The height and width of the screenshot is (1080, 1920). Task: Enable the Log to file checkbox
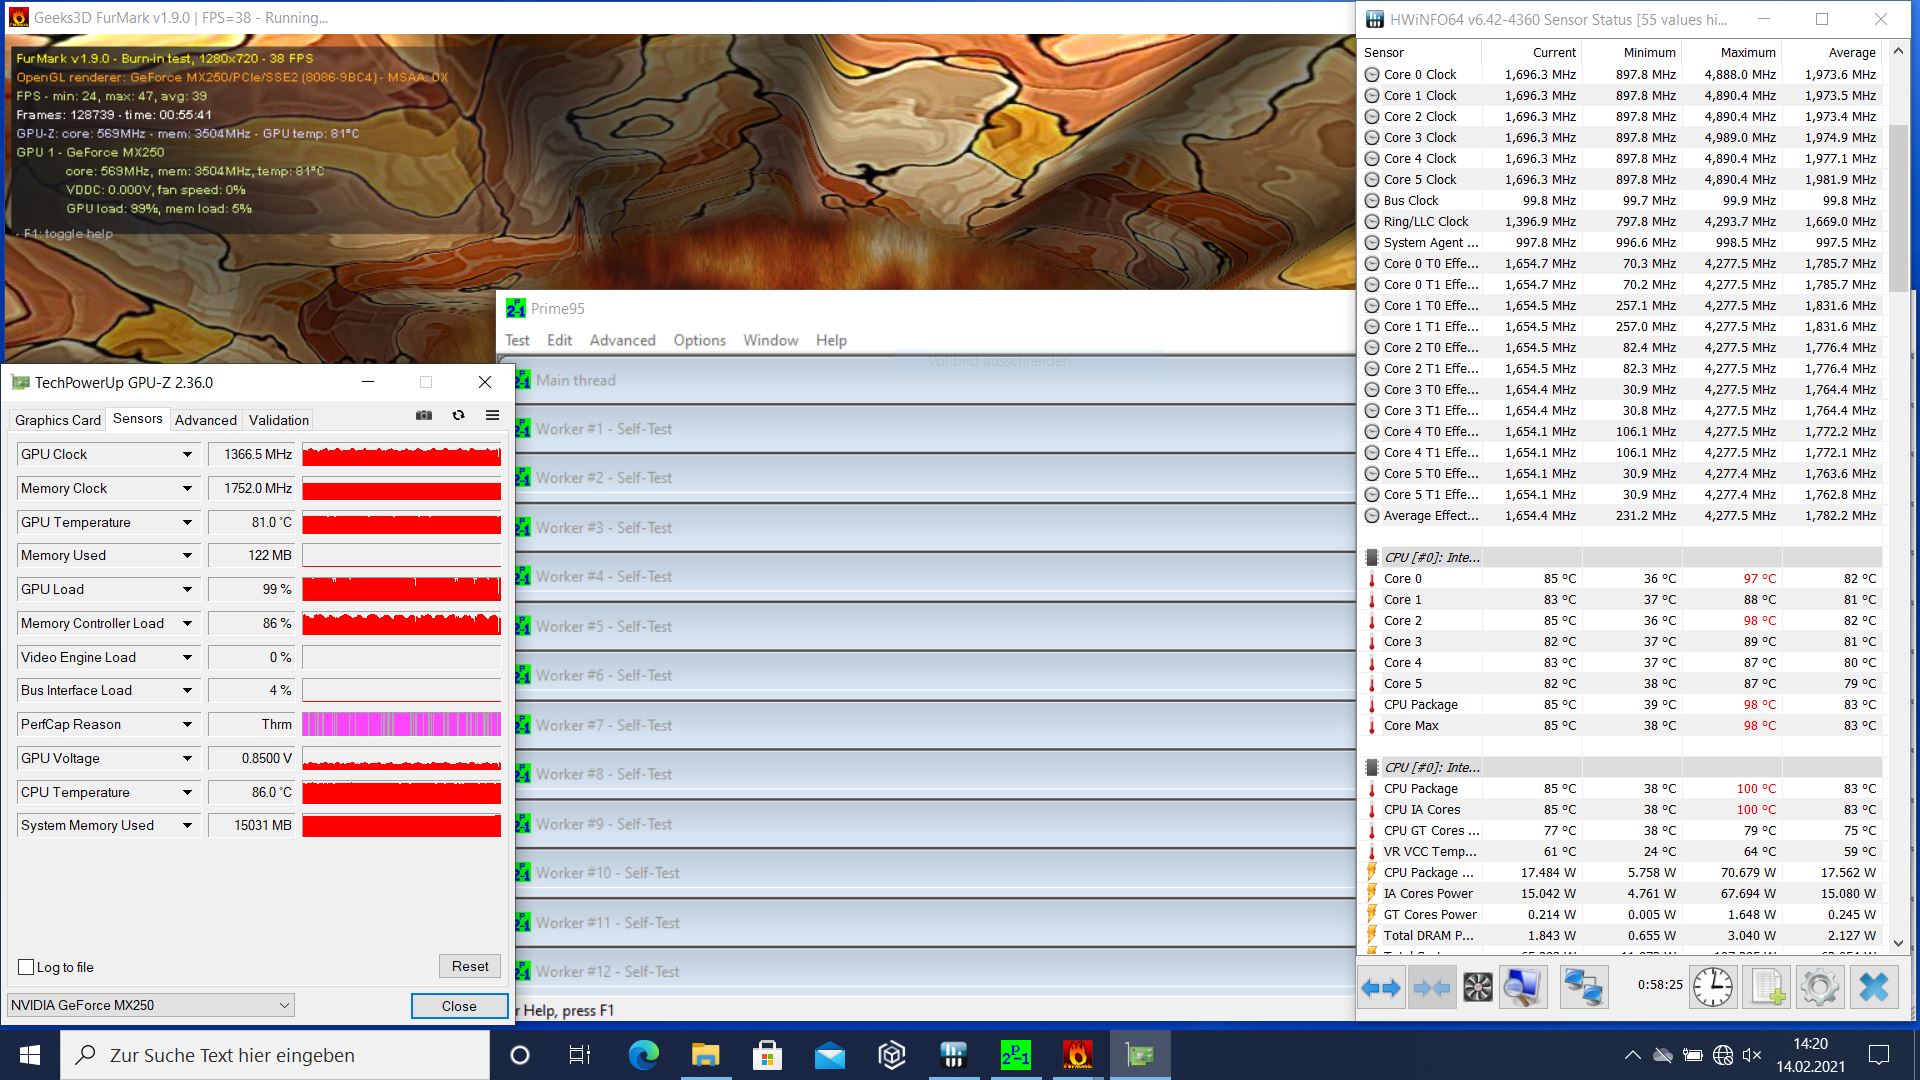27,967
